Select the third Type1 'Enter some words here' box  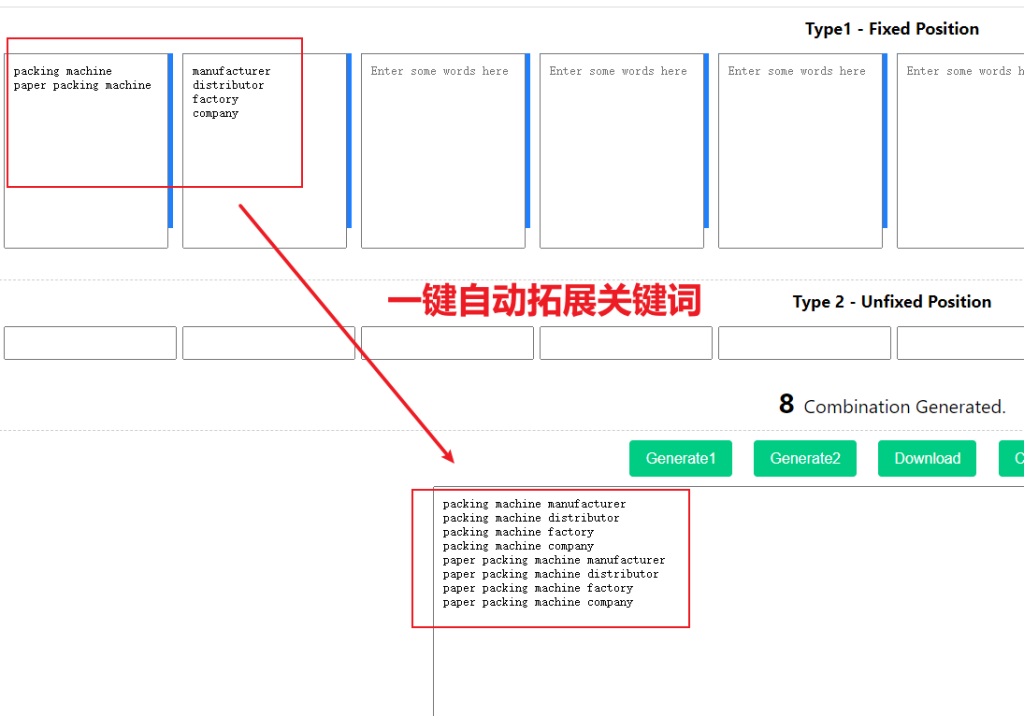(443, 150)
